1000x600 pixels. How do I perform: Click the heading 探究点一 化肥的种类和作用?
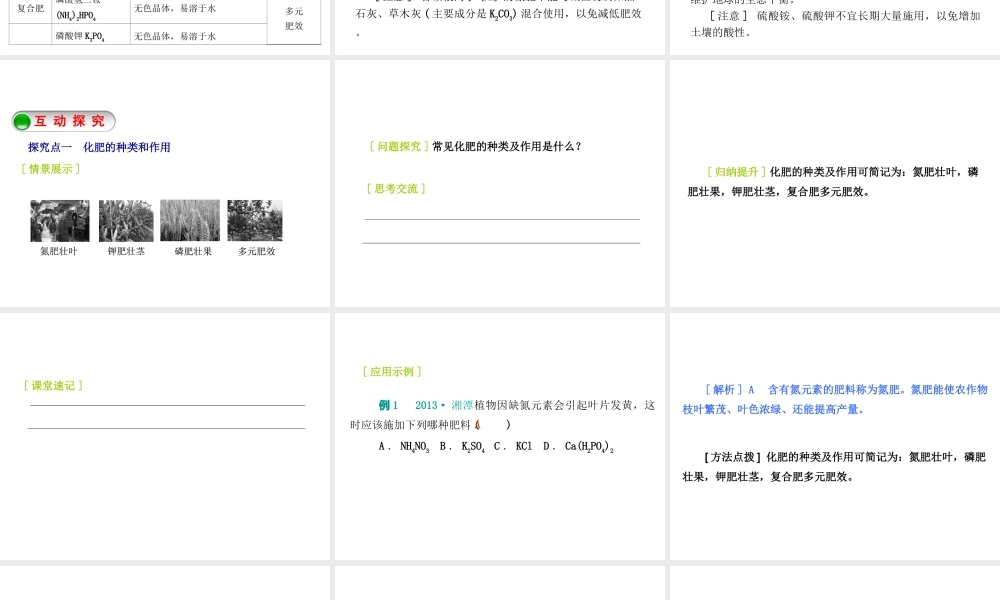pyautogui.click(x=99, y=147)
